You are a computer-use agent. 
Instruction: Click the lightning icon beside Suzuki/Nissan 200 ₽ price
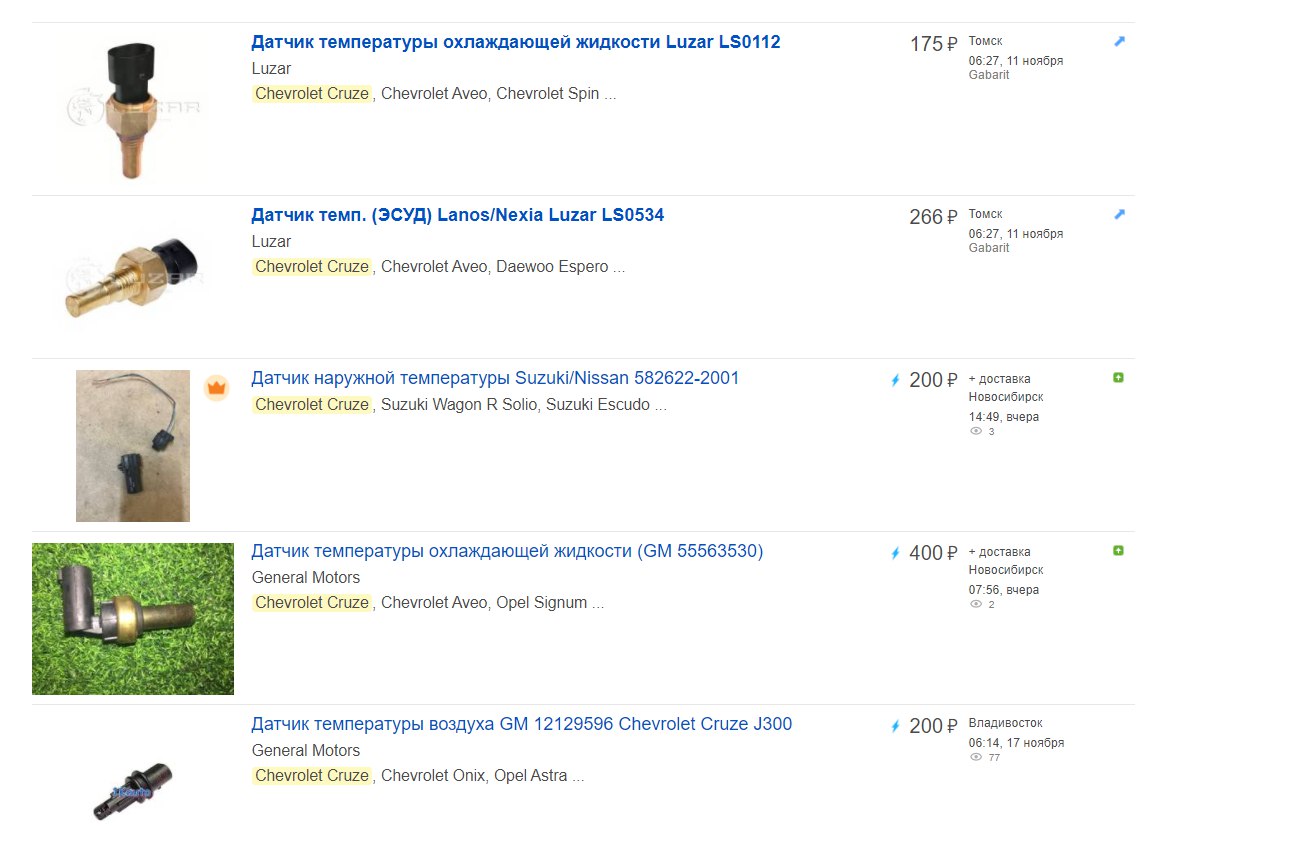(x=896, y=380)
